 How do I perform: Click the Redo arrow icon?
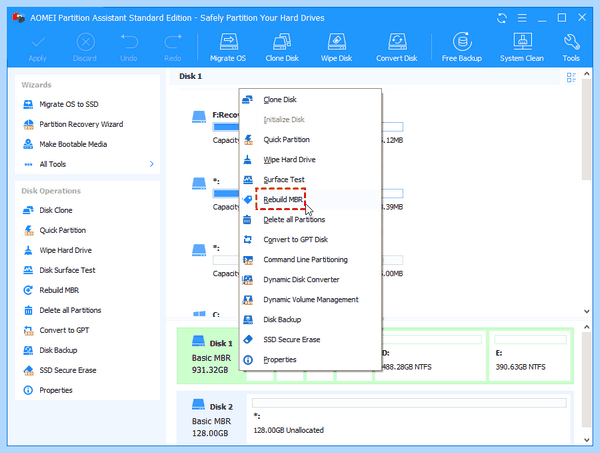pos(173,47)
